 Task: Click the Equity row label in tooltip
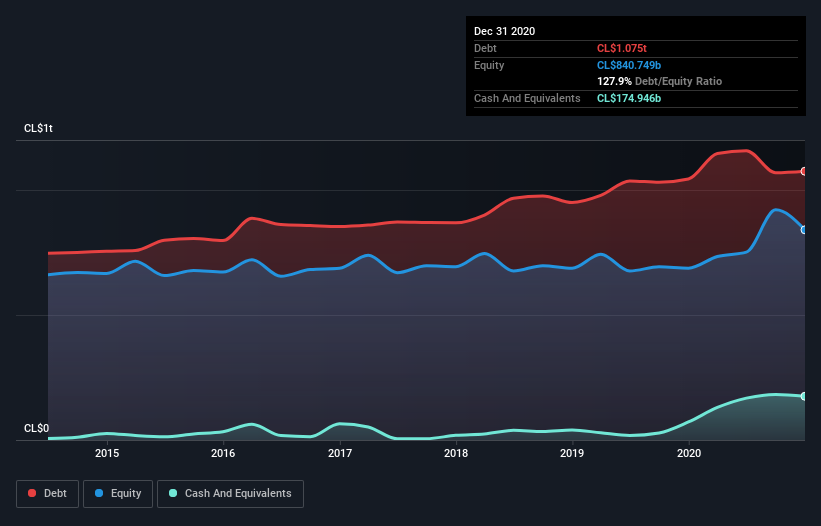click(x=489, y=65)
